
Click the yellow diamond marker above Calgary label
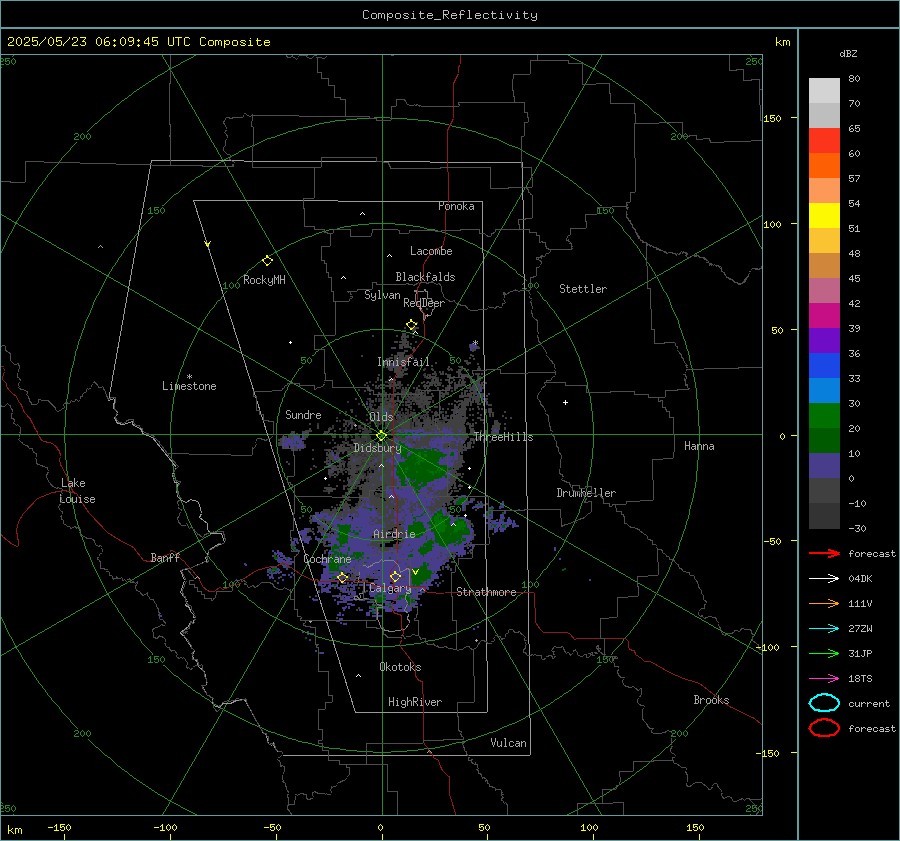click(x=395, y=576)
